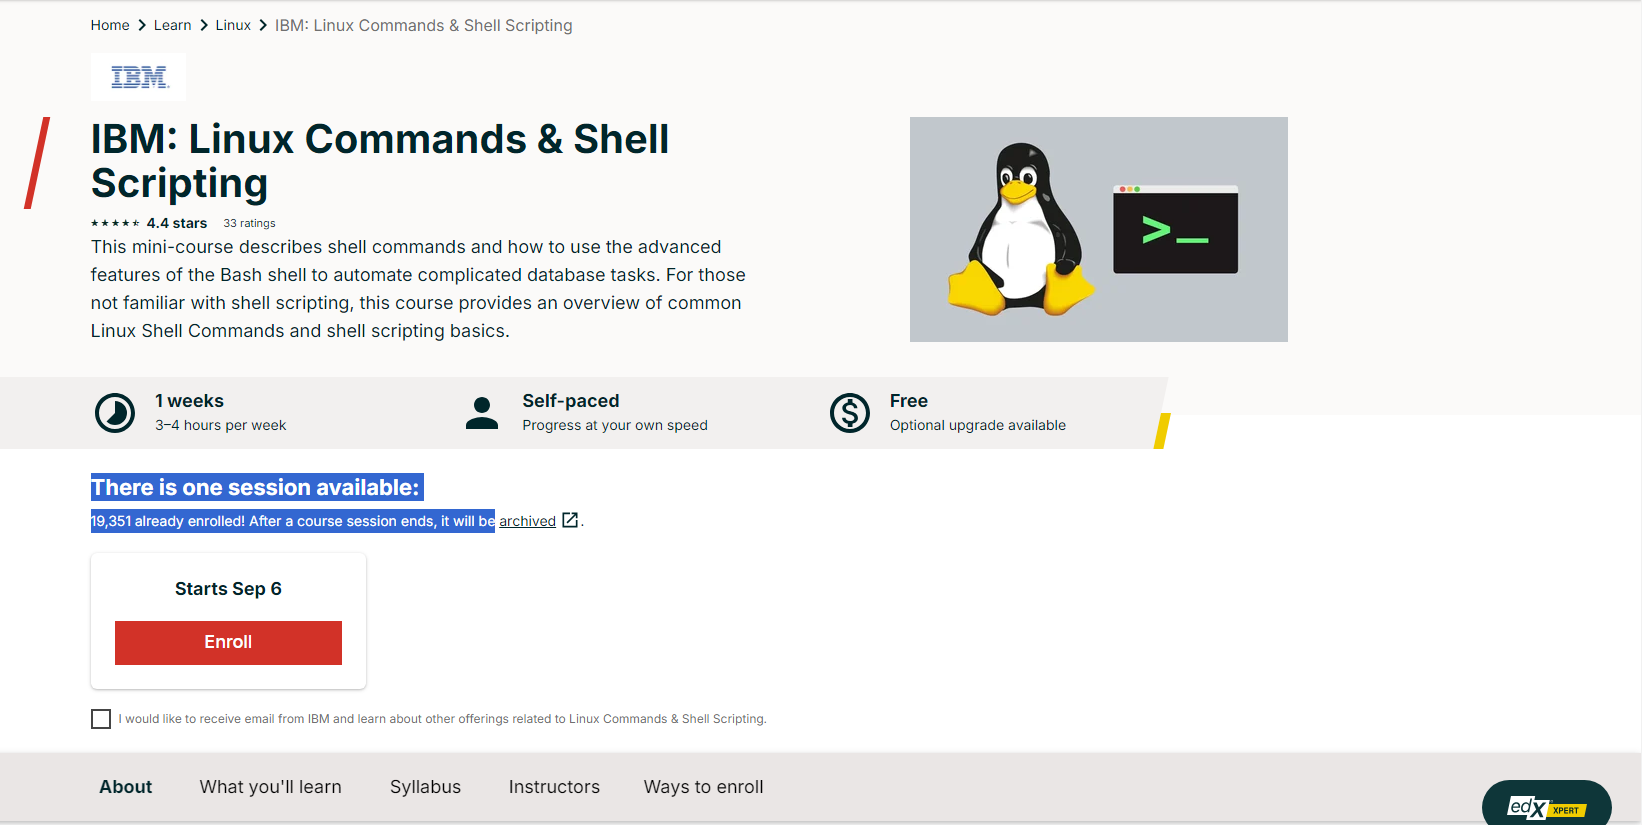The width and height of the screenshot is (1642, 825).
Task: Click the Linux penguin course image
Action: 1098,229
